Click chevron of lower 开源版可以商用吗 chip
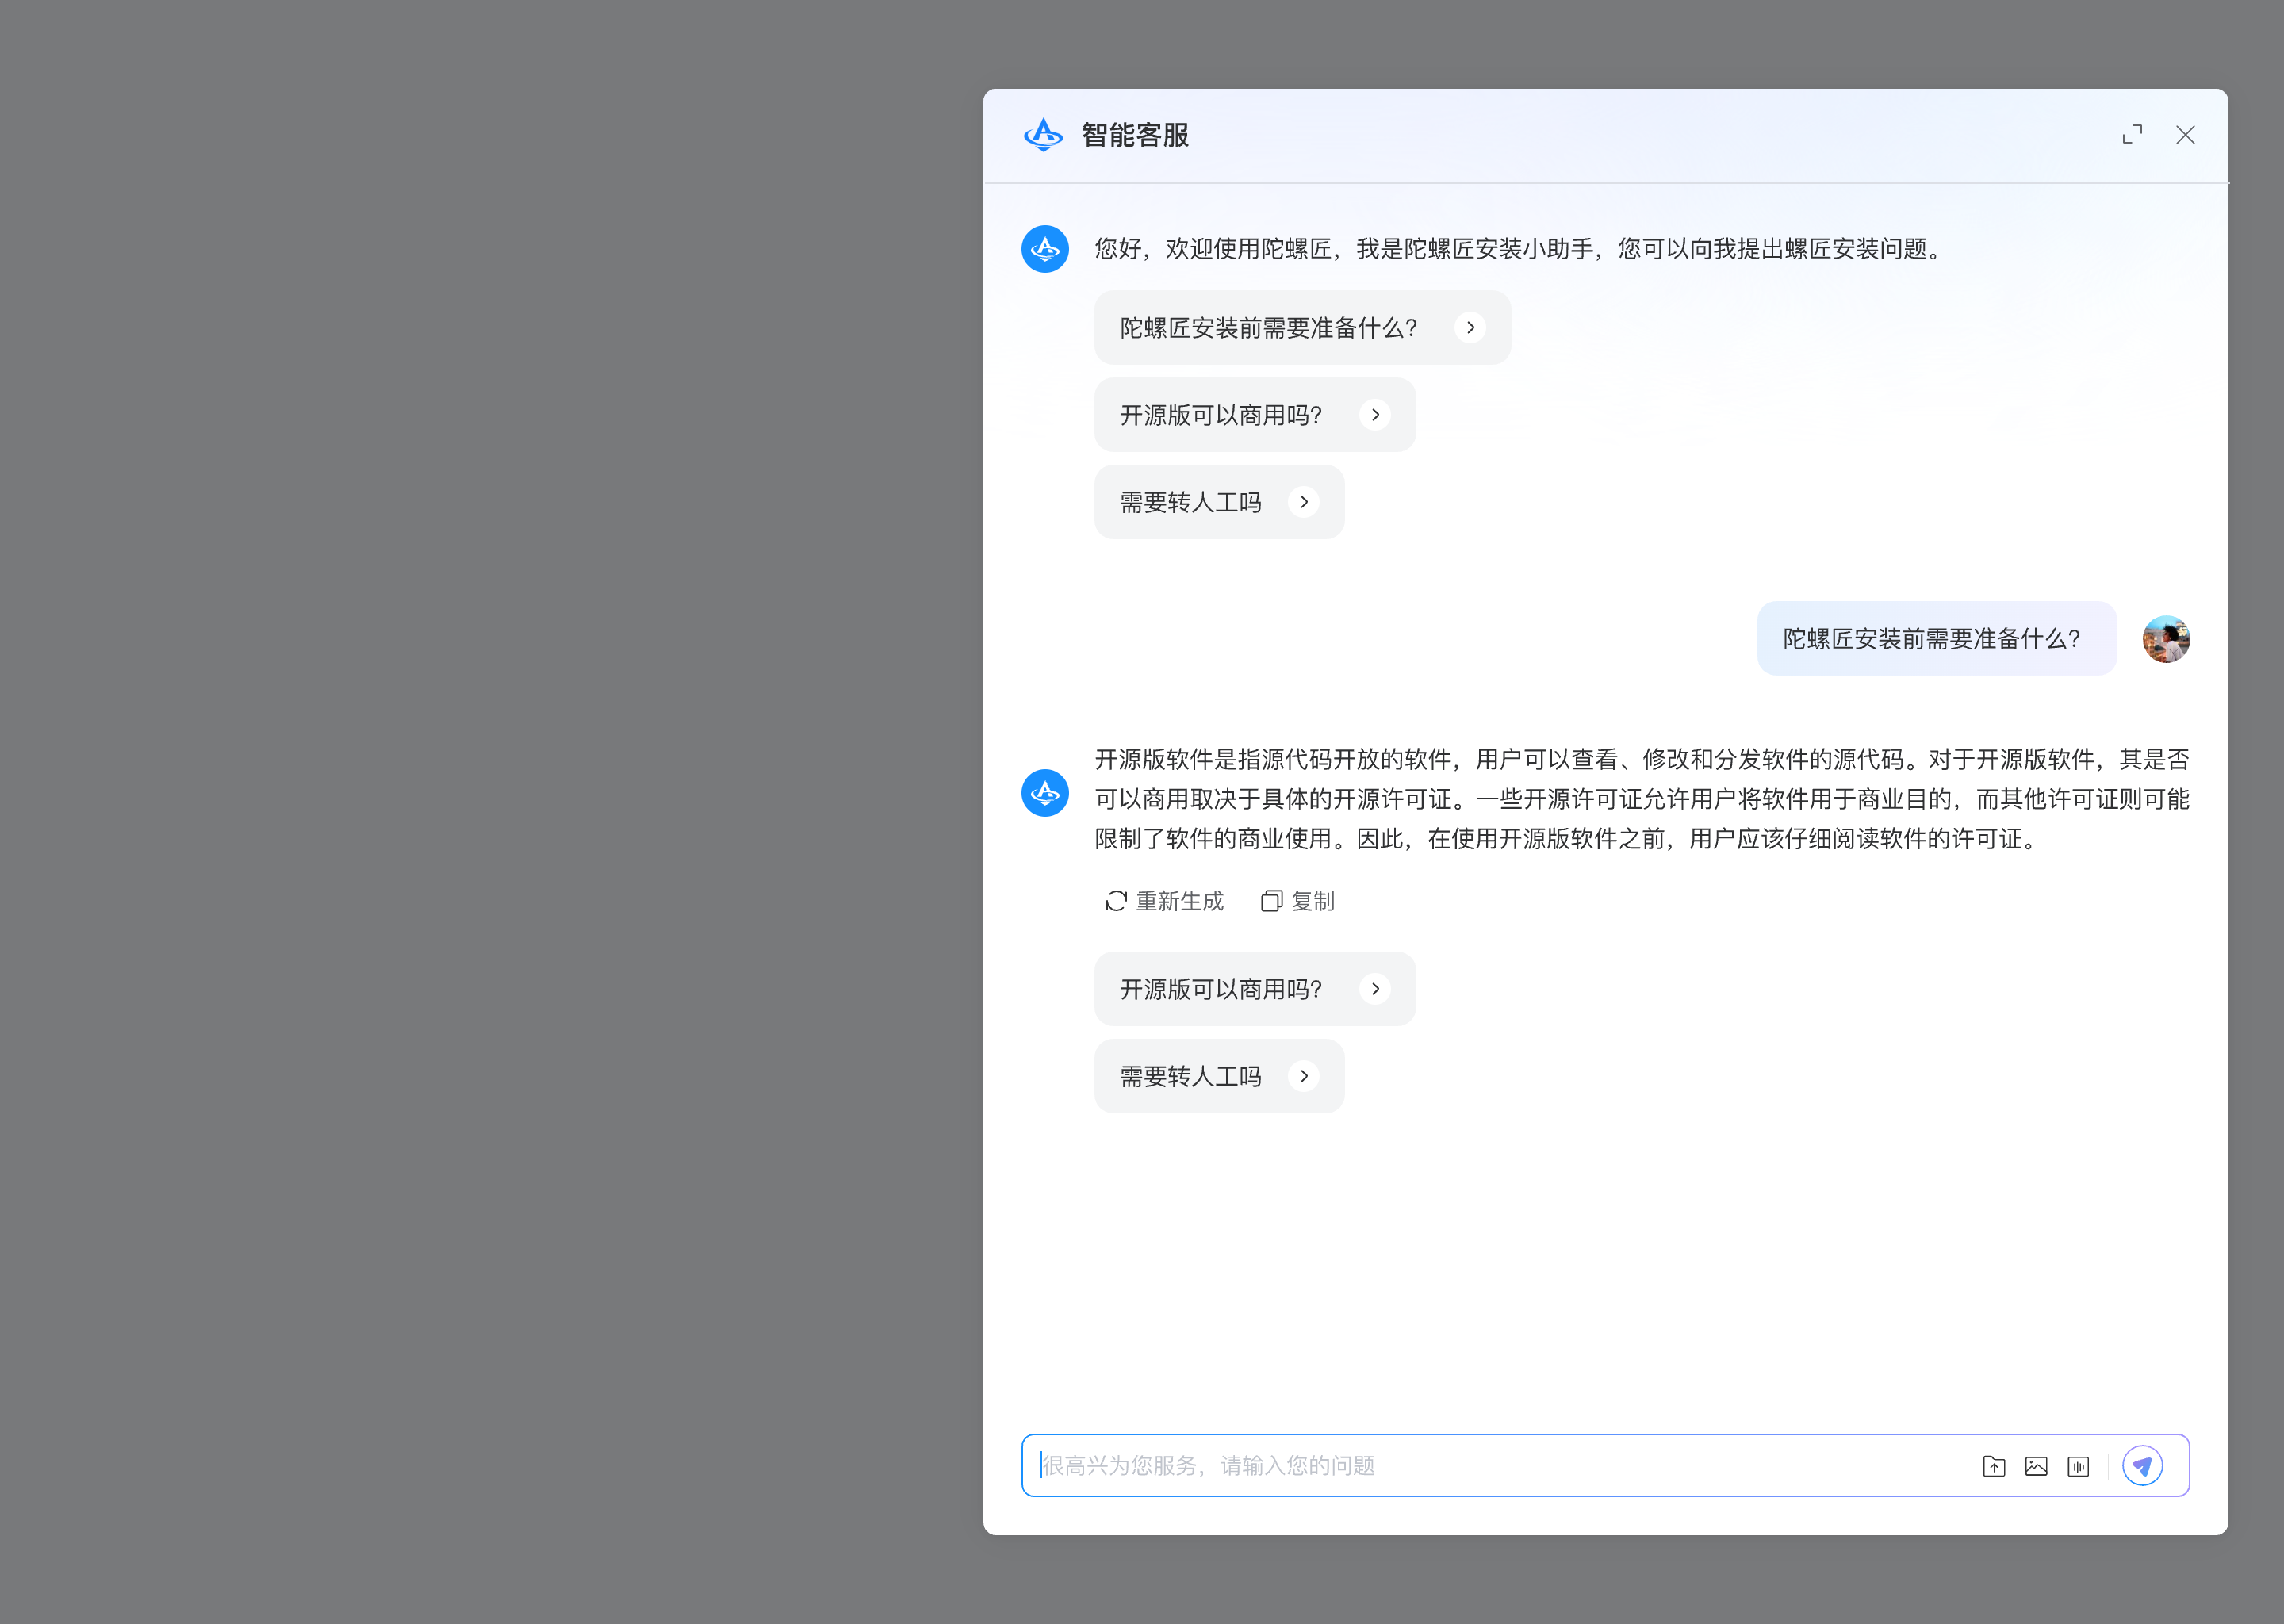Image resolution: width=2284 pixels, height=1624 pixels. click(x=1375, y=989)
